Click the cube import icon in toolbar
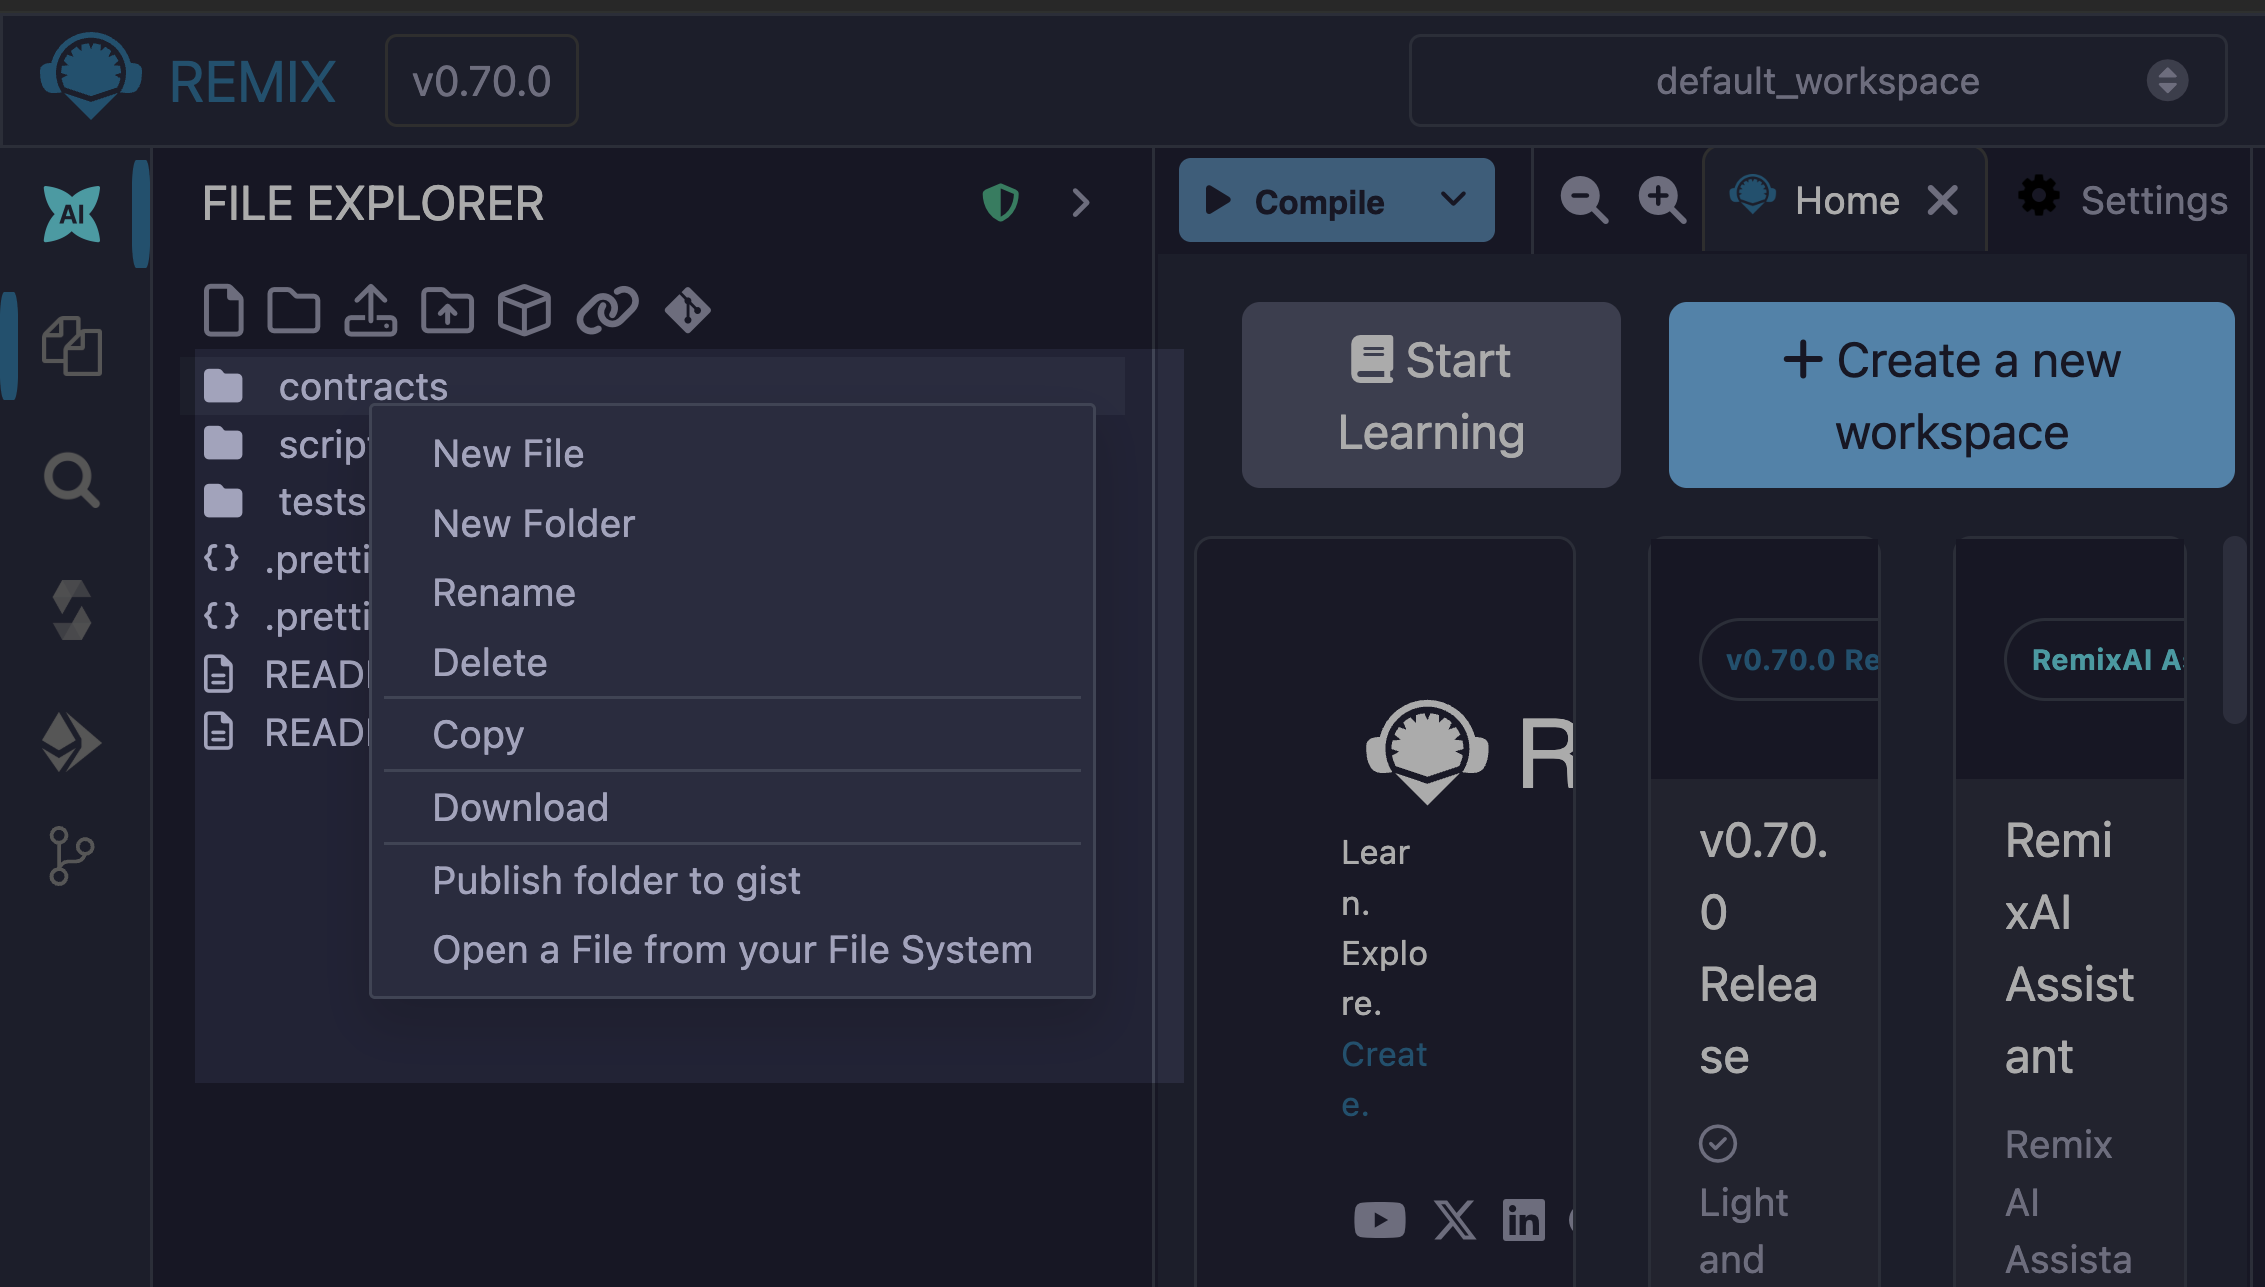This screenshot has width=2265, height=1287. (x=524, y=310)
